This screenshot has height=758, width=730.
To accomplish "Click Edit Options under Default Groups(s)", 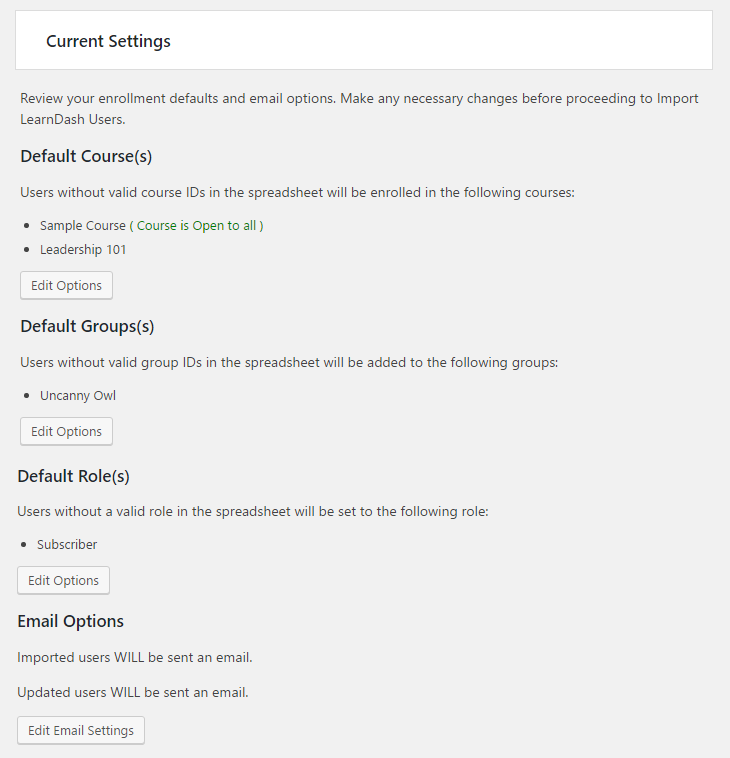I will (66, 431).
